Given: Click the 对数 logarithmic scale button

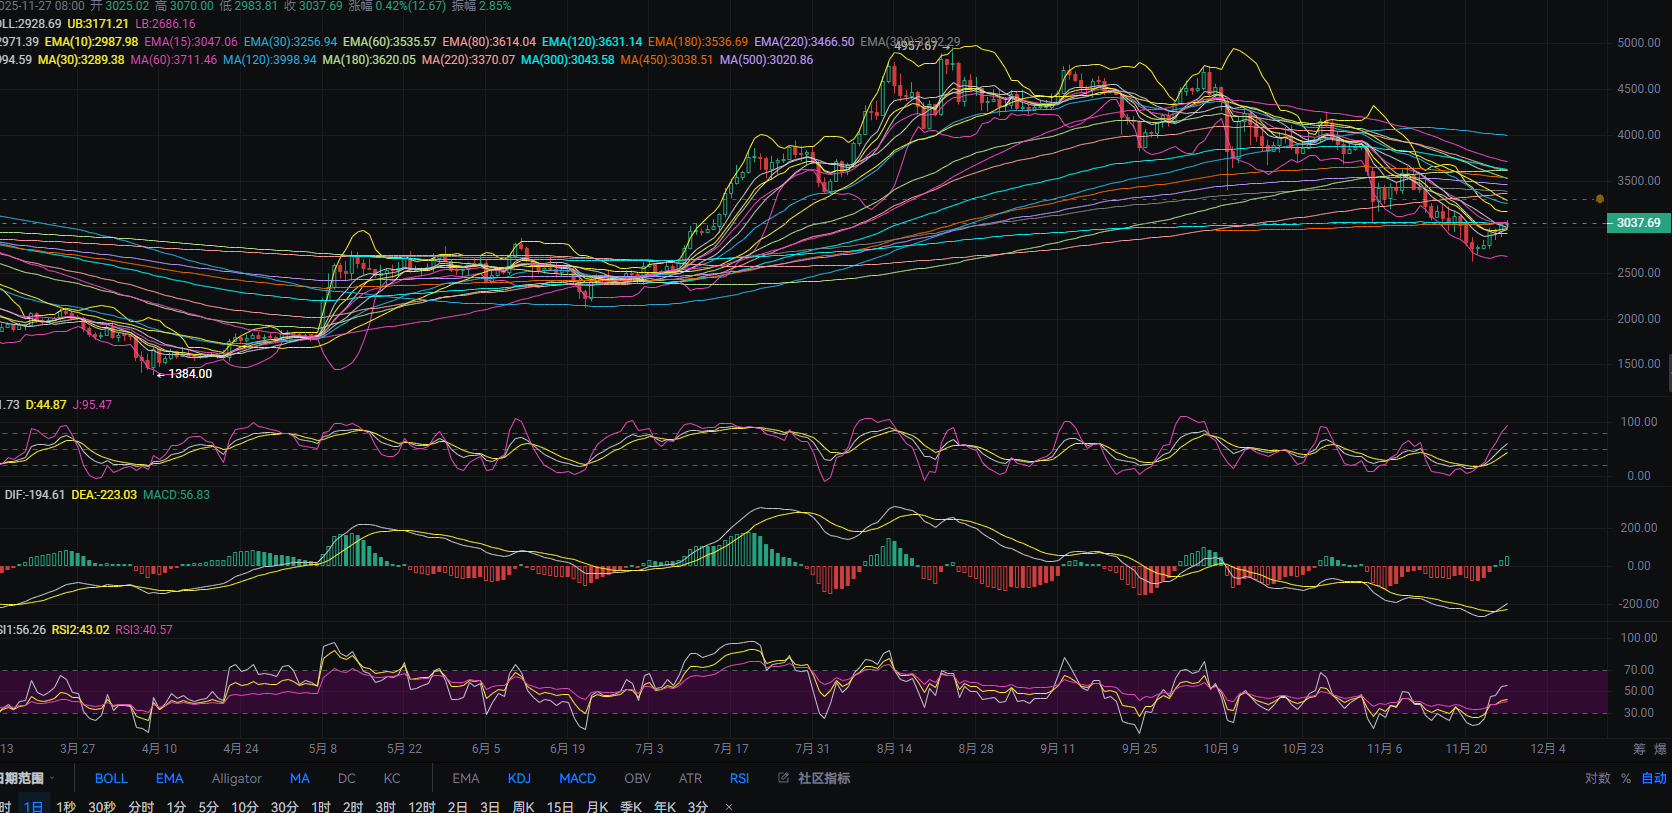Looking at the screenshot, I should click(1597, 778).
